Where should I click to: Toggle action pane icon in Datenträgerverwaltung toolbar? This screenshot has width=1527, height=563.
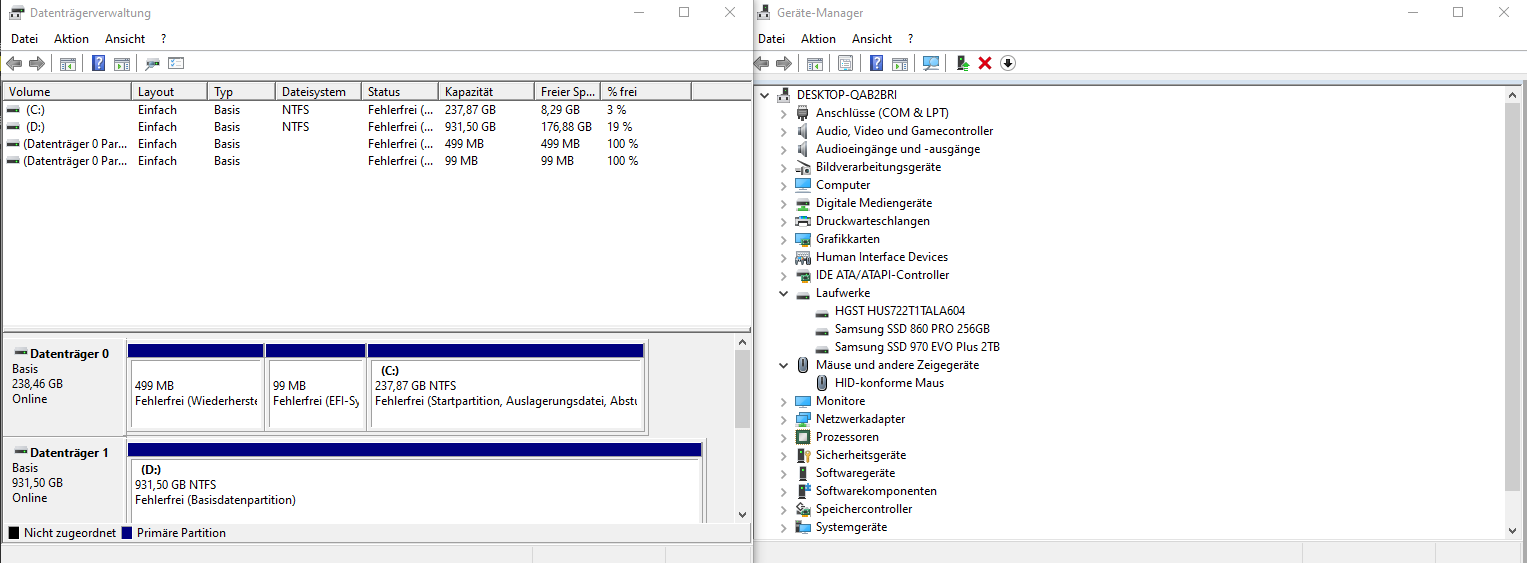tap(122, 63)
